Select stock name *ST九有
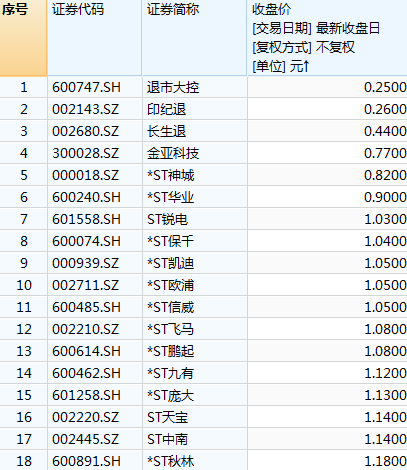 click(x=170, y=373)
